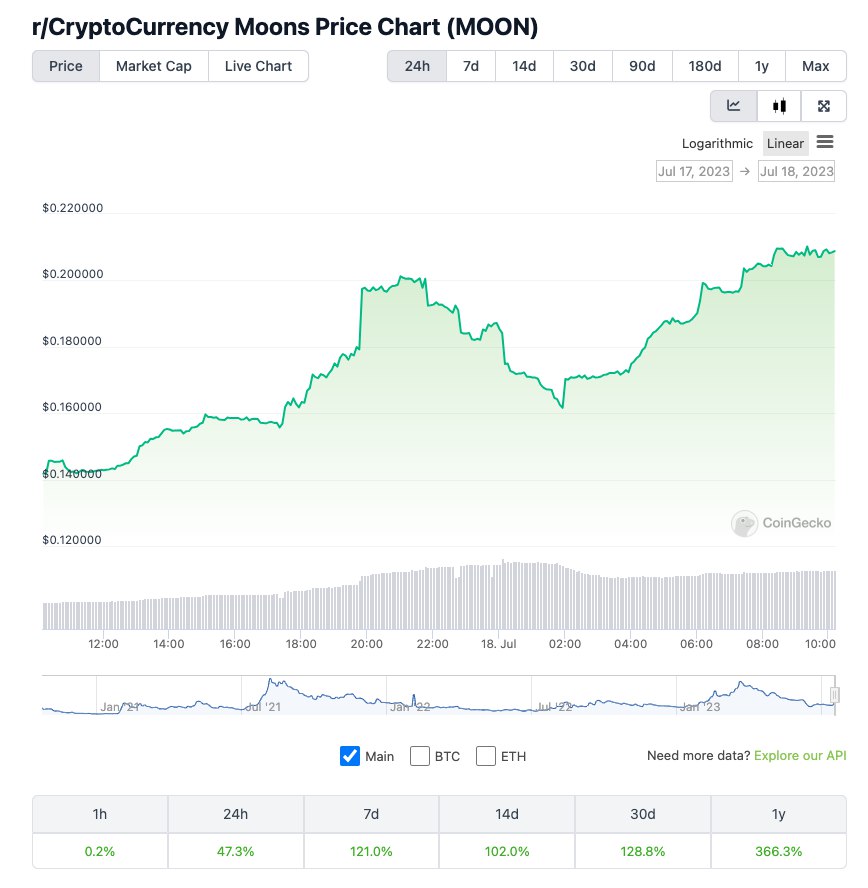The image size is (868, 888).
Task: Open the Live Chart tab
Action: click(x=258, y=66)
